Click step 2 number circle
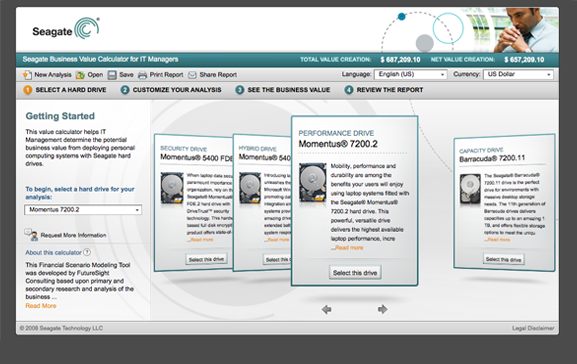 [125, 90]
